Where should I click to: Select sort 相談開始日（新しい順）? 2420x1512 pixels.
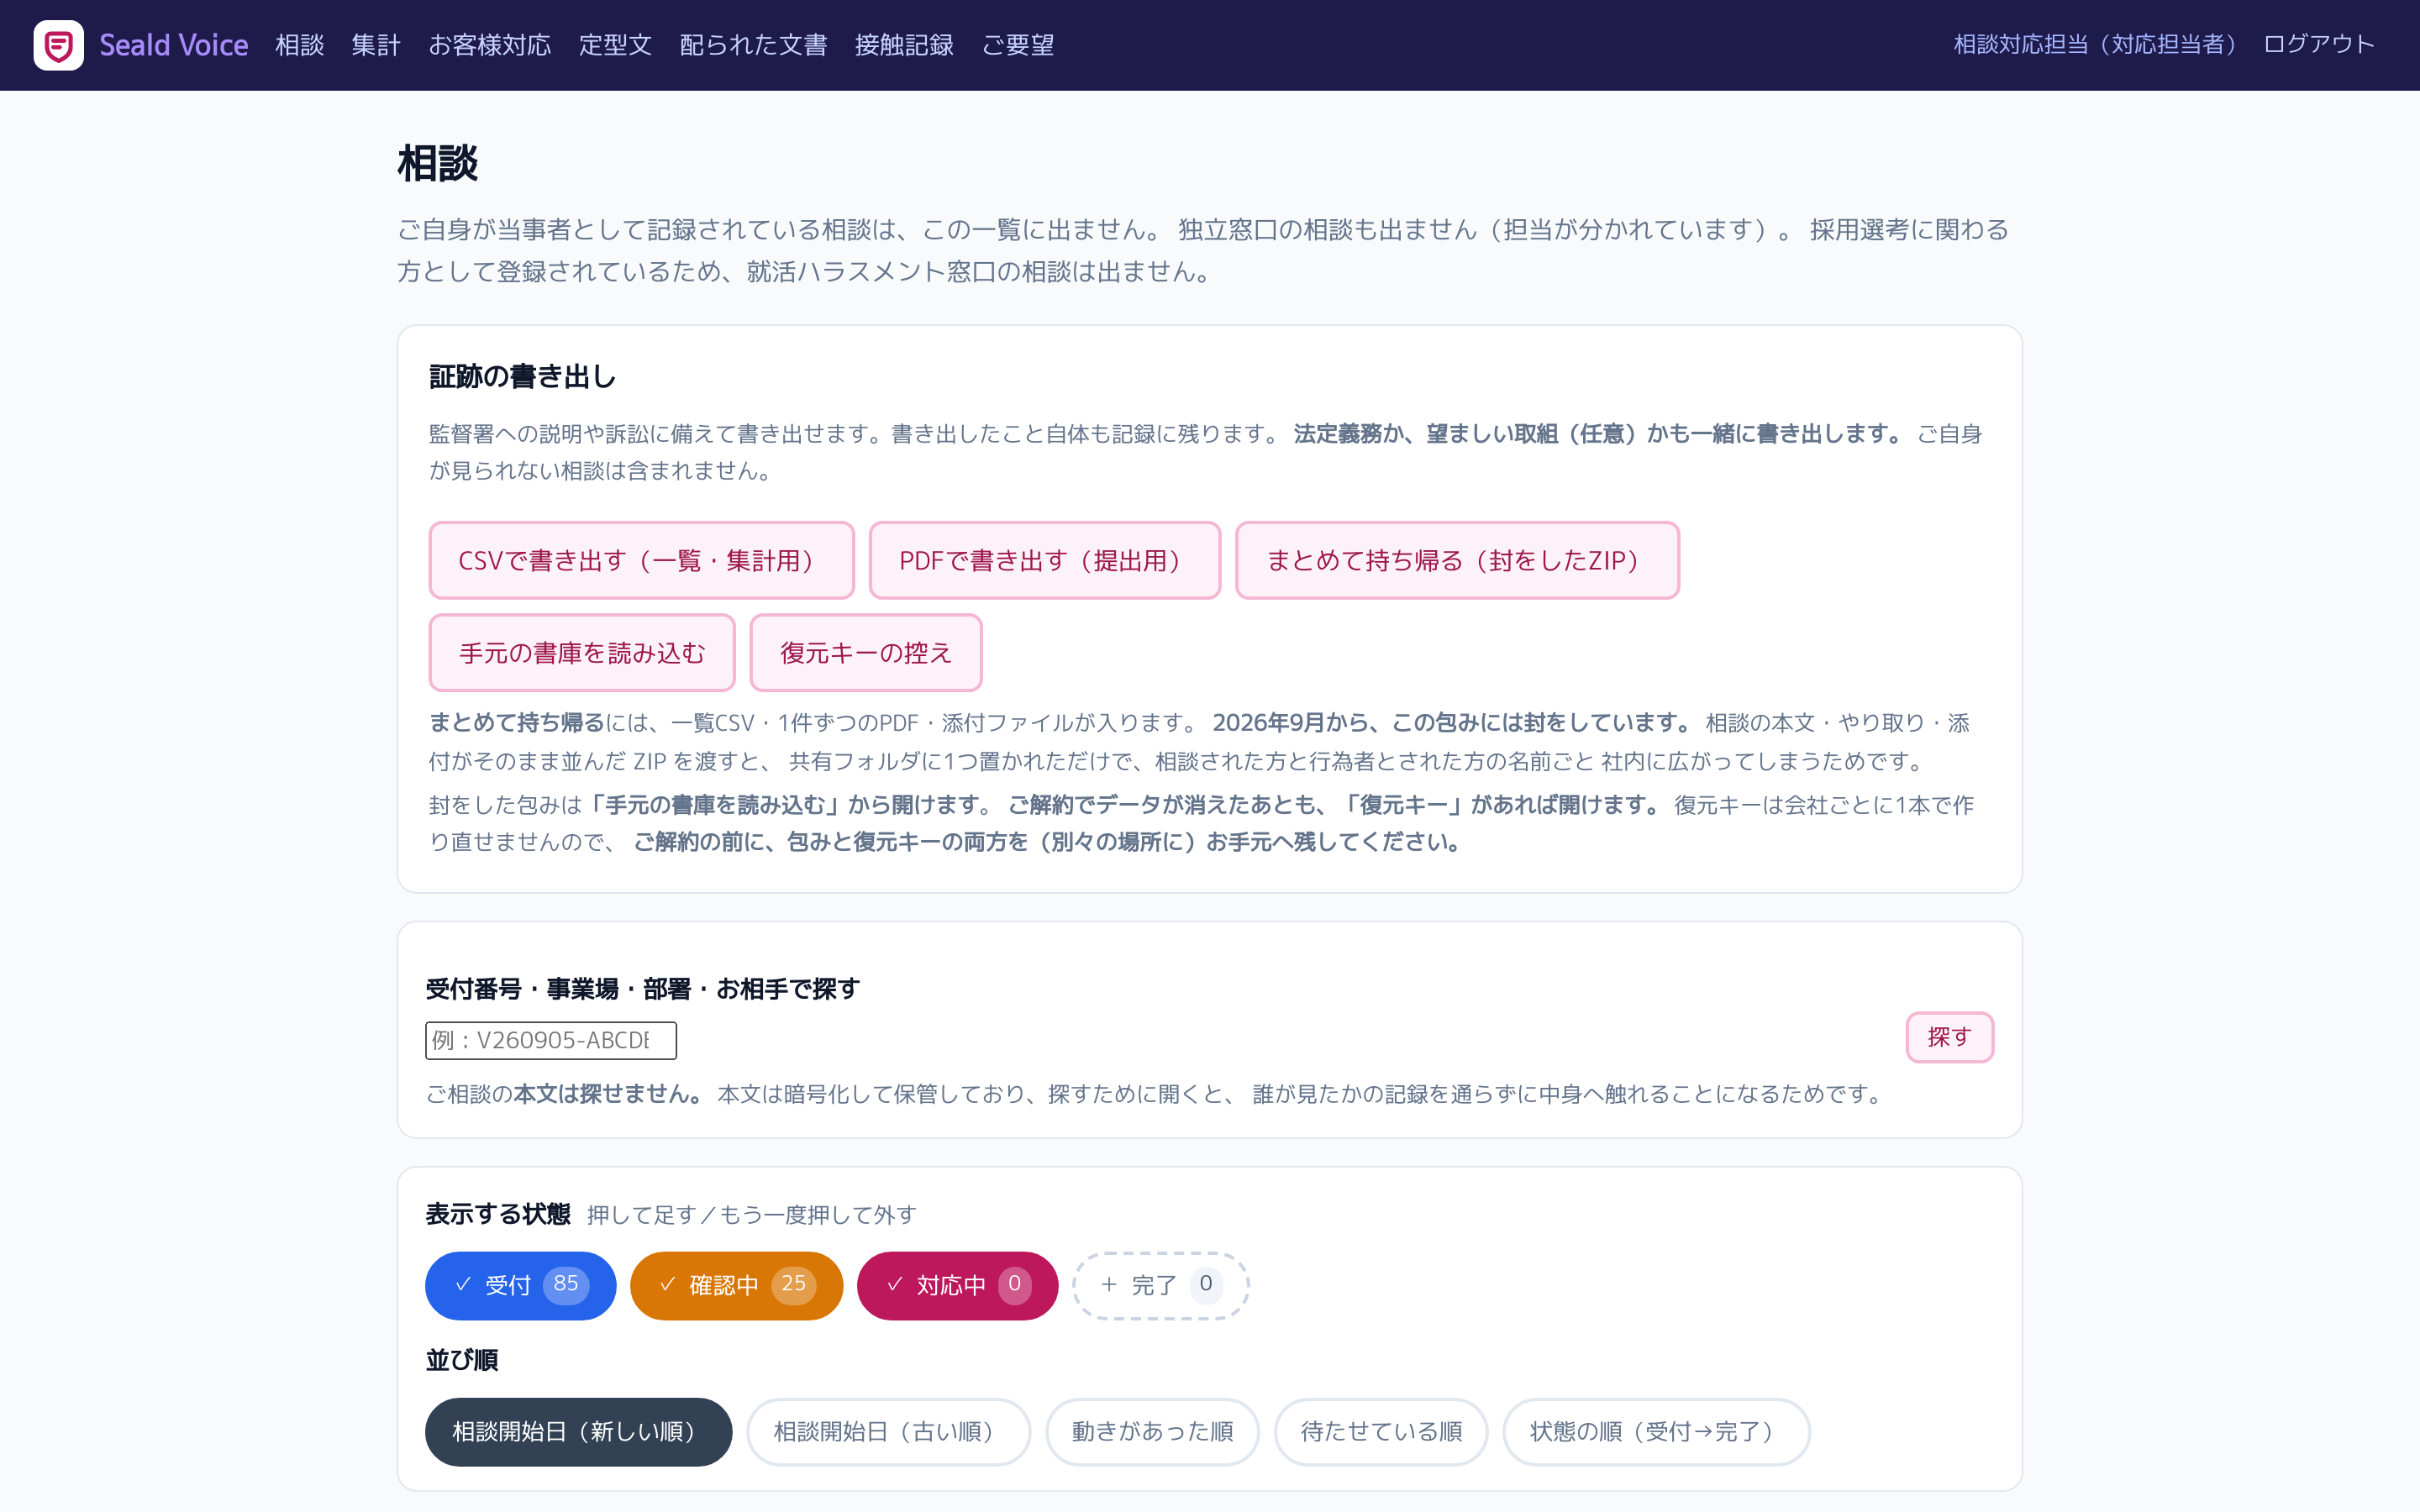coord(578,1432)
